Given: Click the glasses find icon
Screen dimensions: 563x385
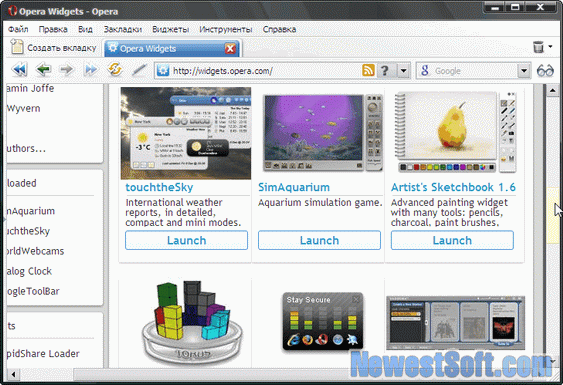Looking at the screenshot, I should click(545, 70).
